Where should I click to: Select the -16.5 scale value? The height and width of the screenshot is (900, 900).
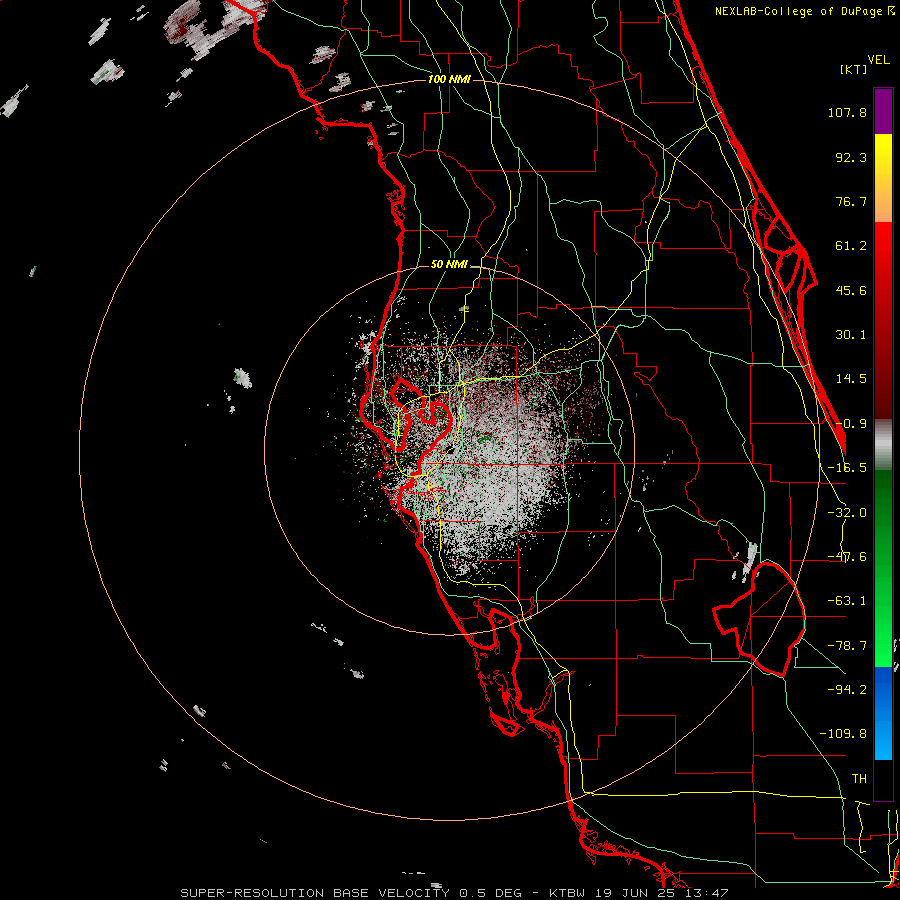[847, 468]
